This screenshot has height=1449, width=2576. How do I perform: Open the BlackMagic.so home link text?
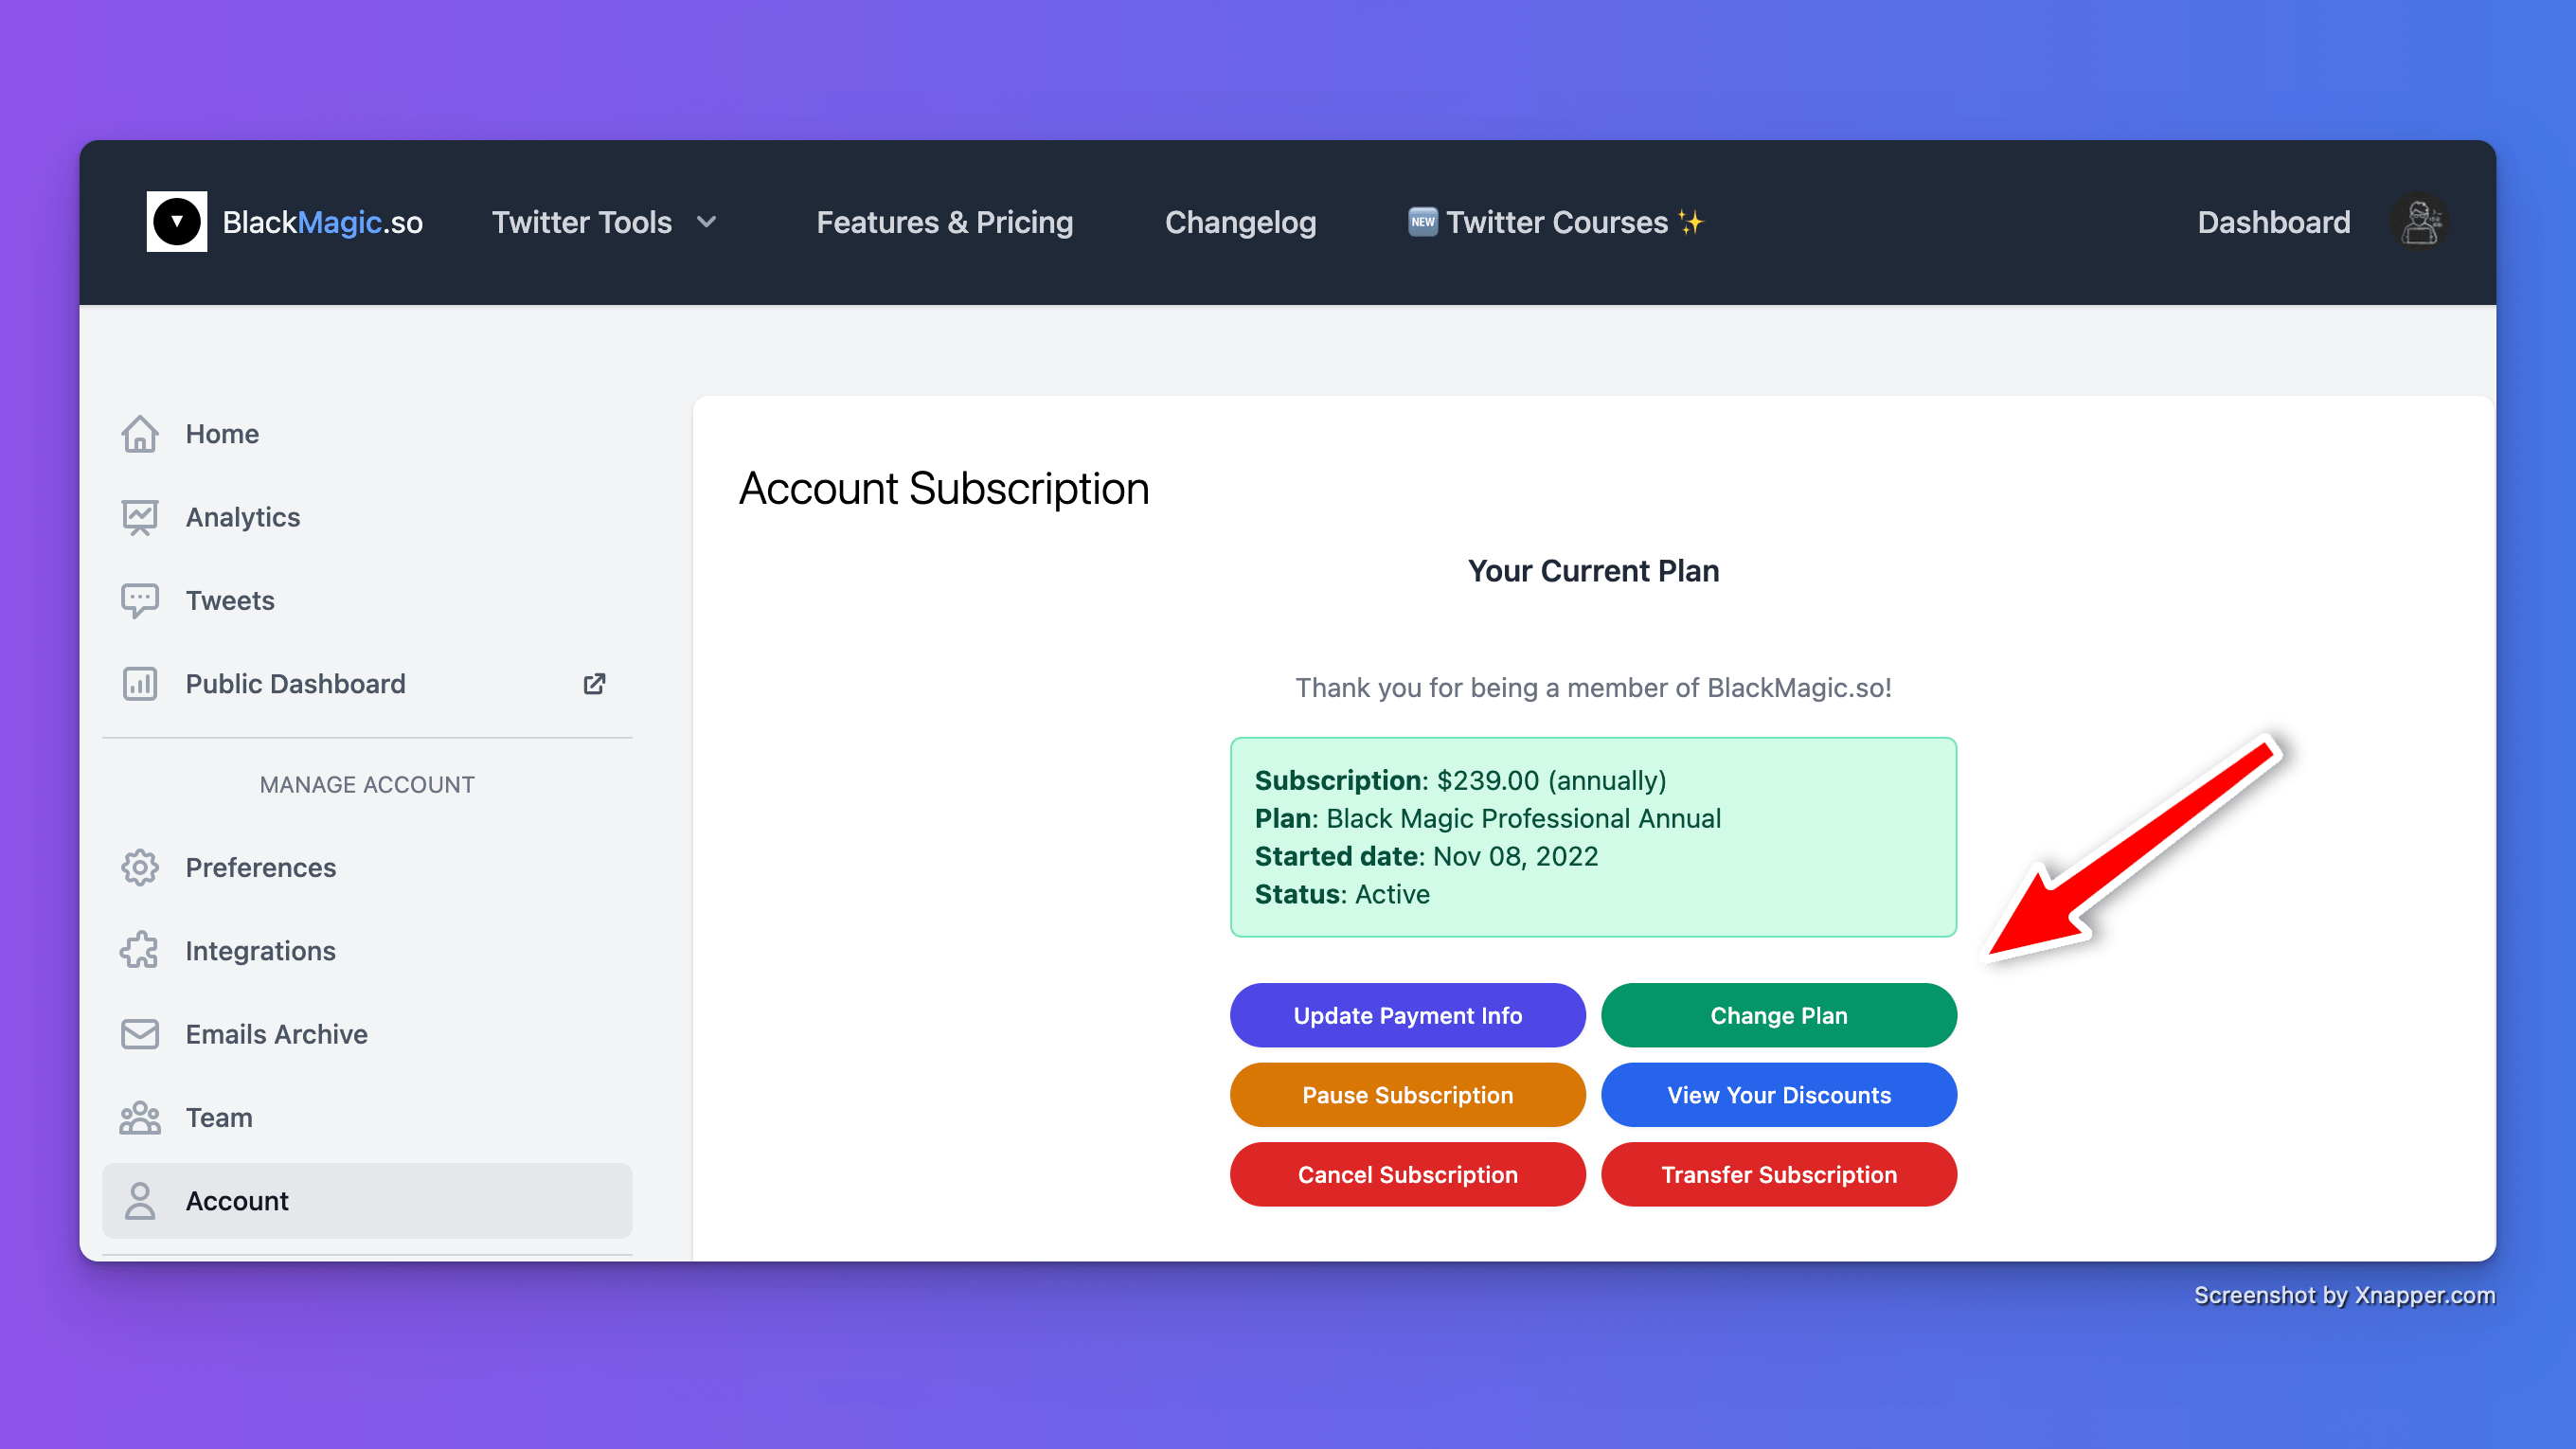coord(322,222)
